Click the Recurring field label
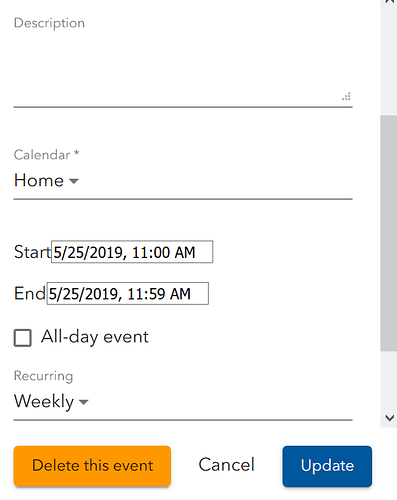This screenshot has width=397, height=500. pyautogui.click(x=43, y=376)
